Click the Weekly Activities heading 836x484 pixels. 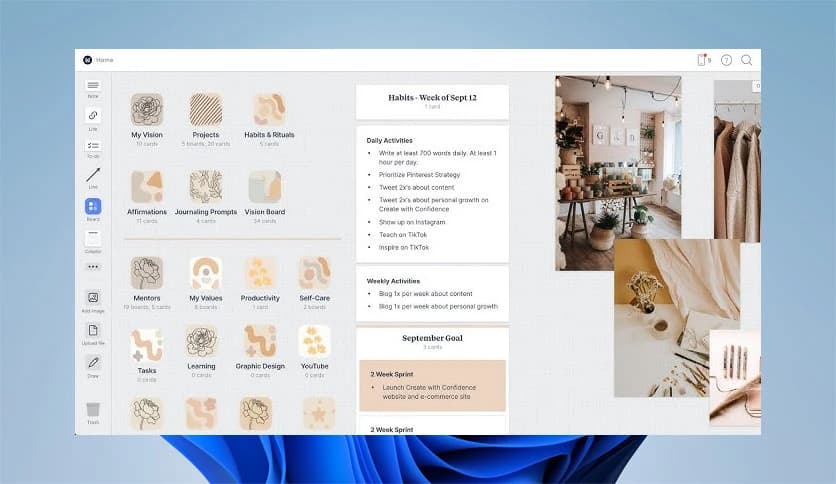393,281
